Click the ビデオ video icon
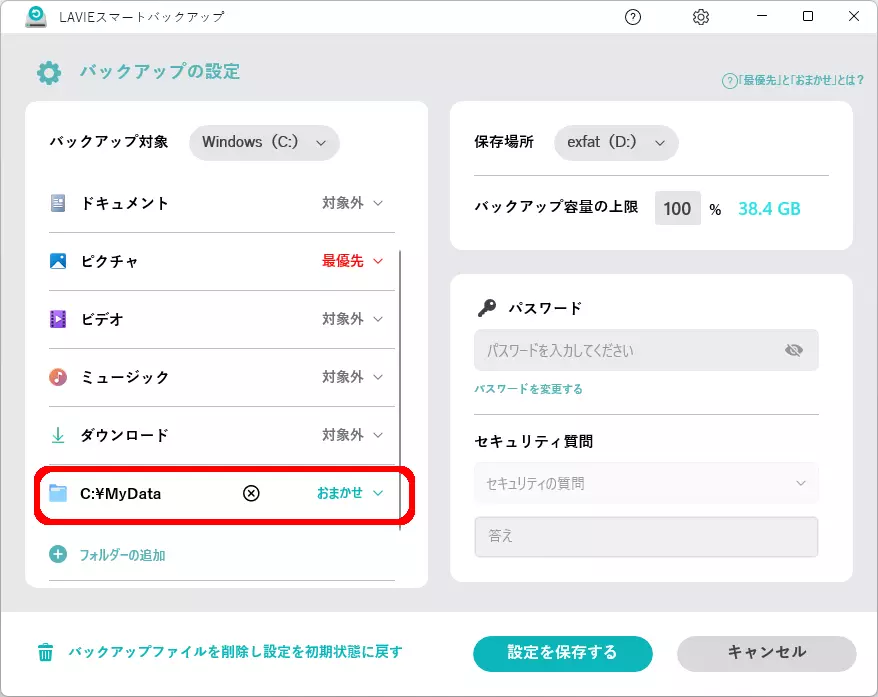Image resolution: width=878 pixels, height=697 pixels. point(58,319)
